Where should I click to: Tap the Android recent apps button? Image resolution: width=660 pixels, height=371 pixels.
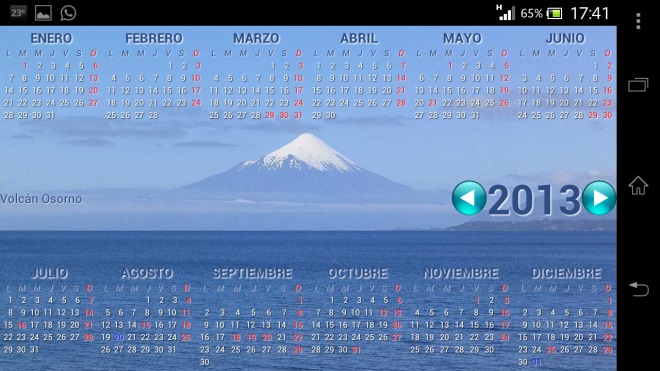coord(638,85)
